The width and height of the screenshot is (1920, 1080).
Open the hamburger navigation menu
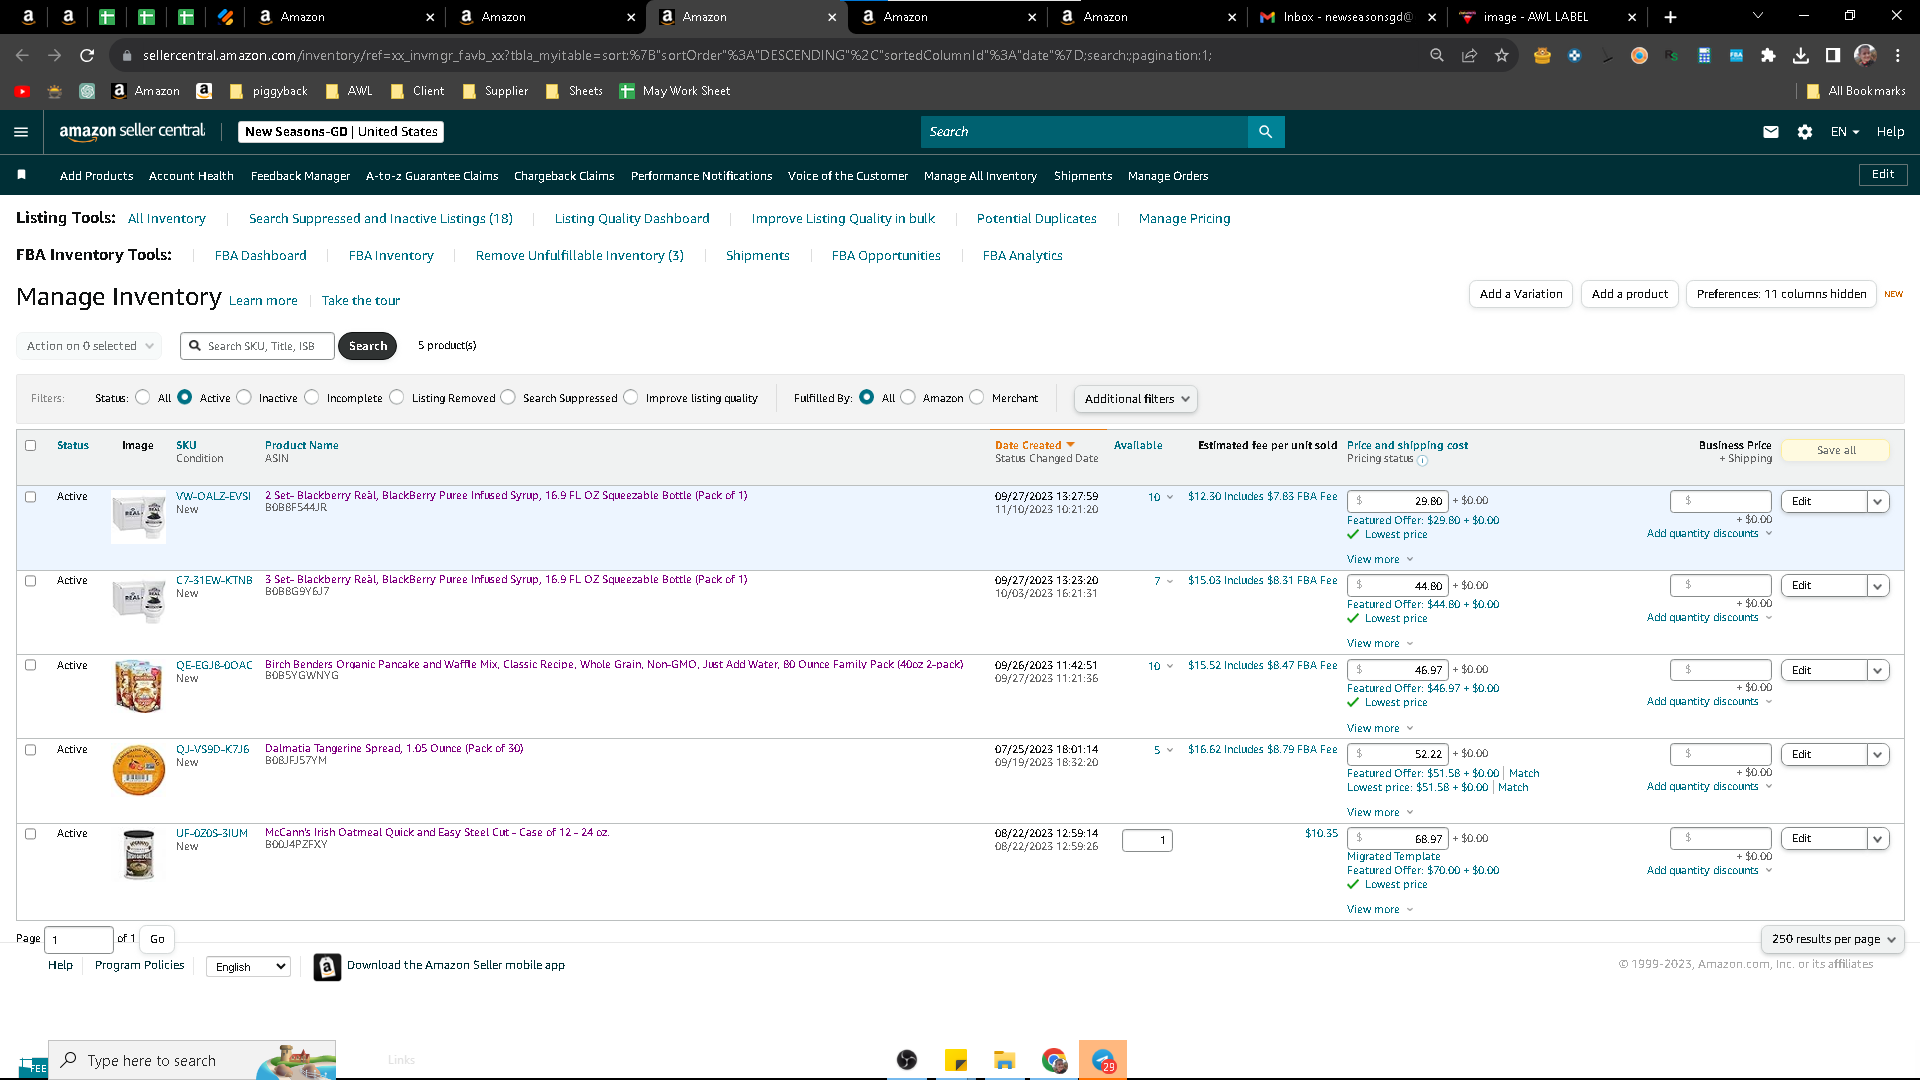(x=21, y=132)
